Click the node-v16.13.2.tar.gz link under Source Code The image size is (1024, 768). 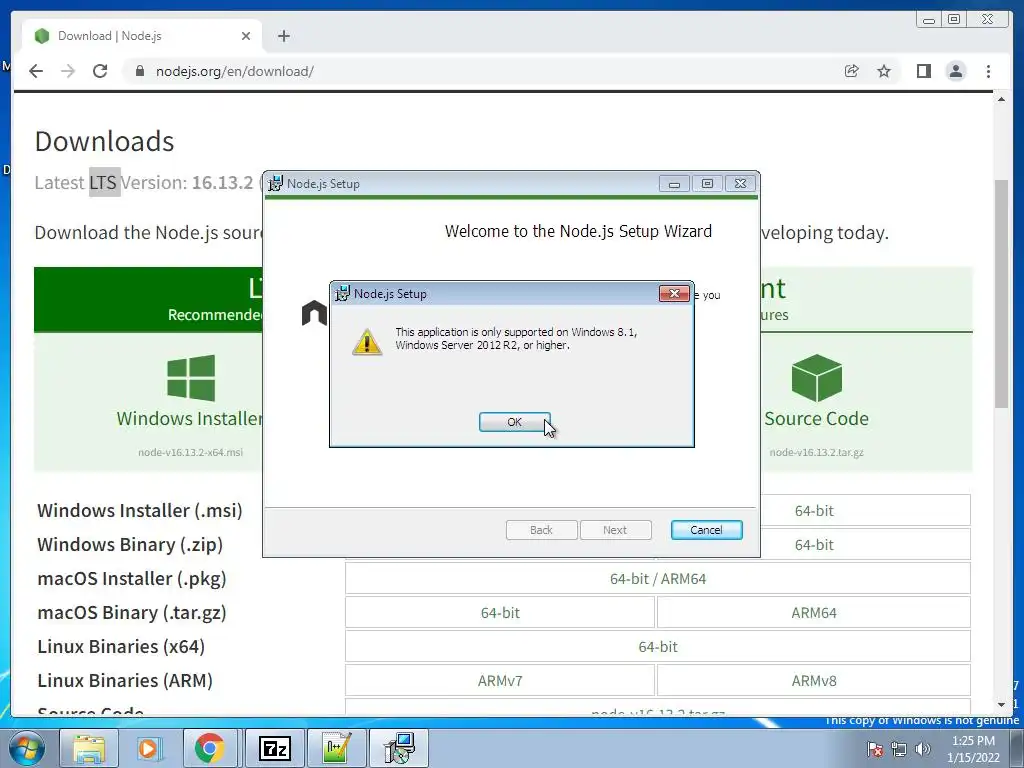(x=816, y=452)
